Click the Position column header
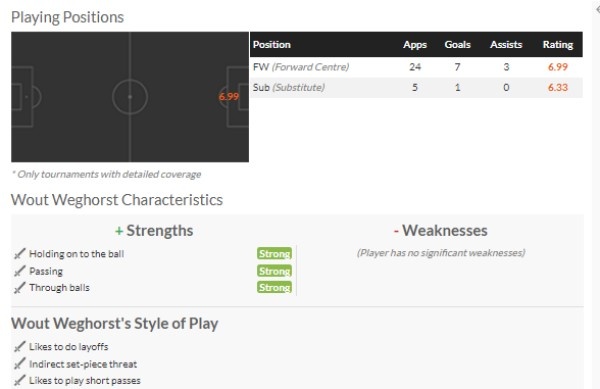The image size is (600, 389). coord(272,45)
